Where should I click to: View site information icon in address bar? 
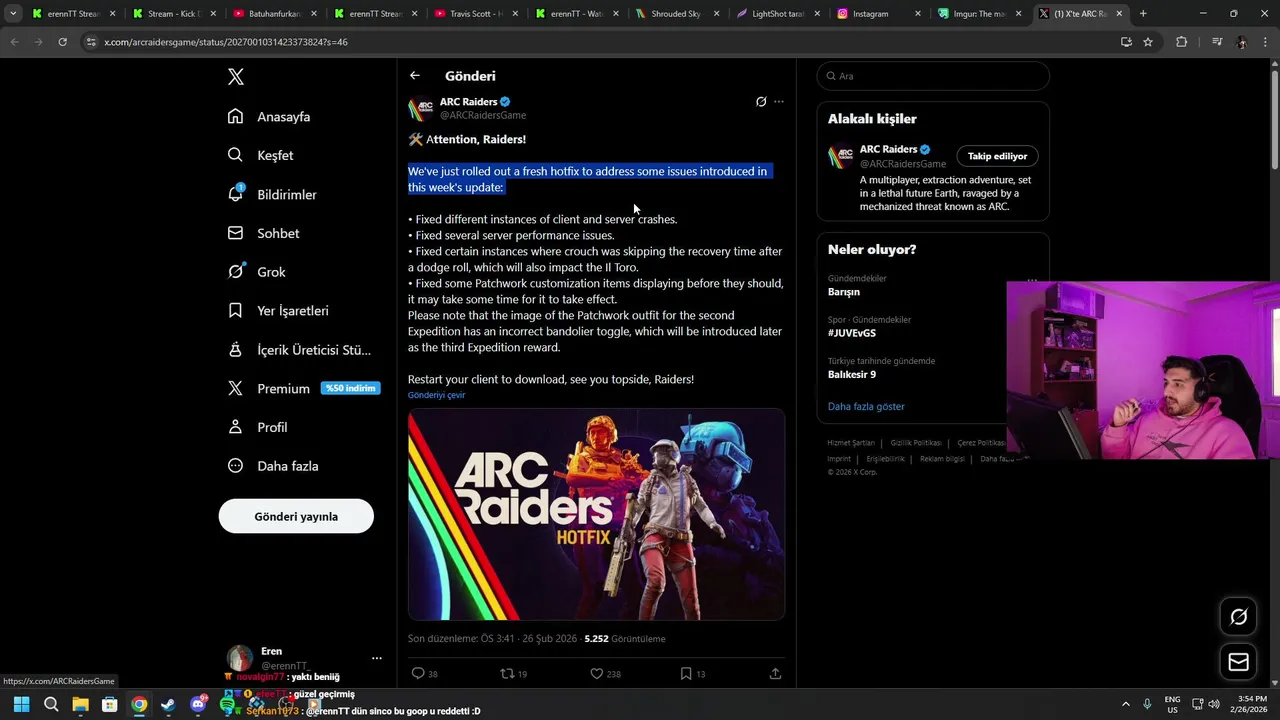91,42
